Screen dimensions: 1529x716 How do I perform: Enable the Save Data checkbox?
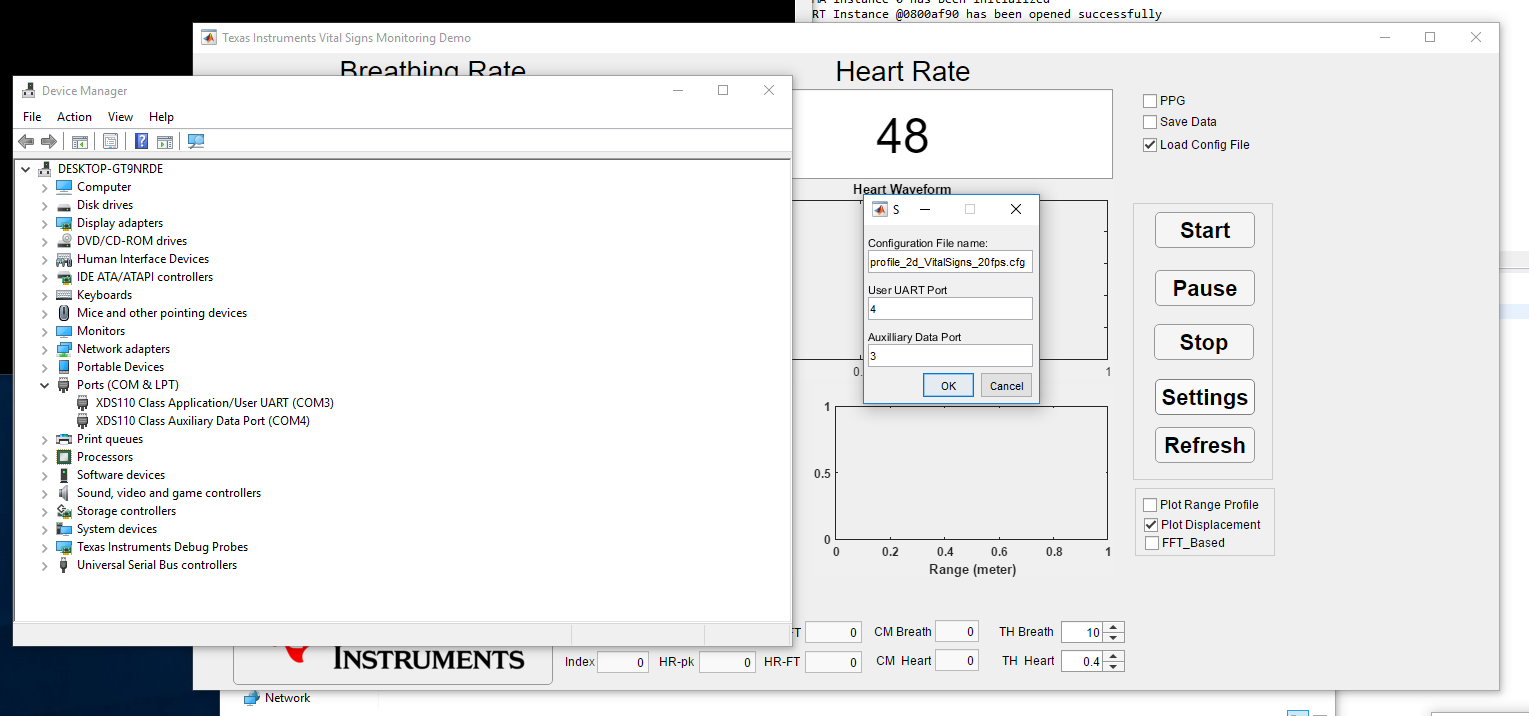pos(1150,122)
